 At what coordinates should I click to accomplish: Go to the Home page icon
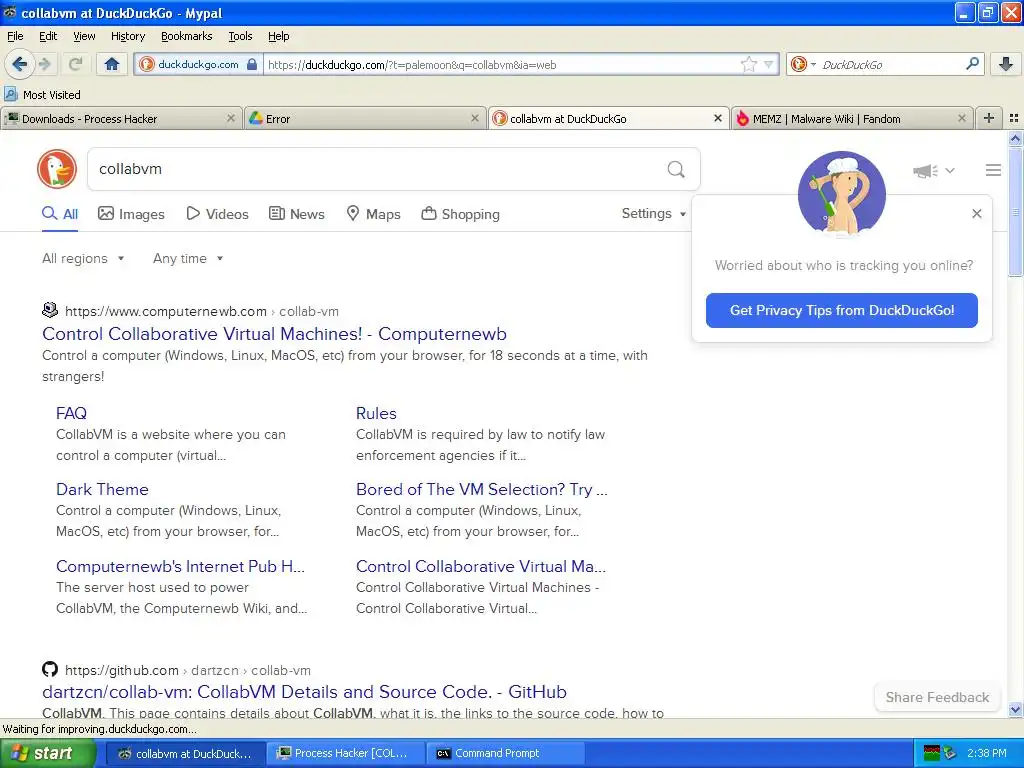tap(112, 64)
